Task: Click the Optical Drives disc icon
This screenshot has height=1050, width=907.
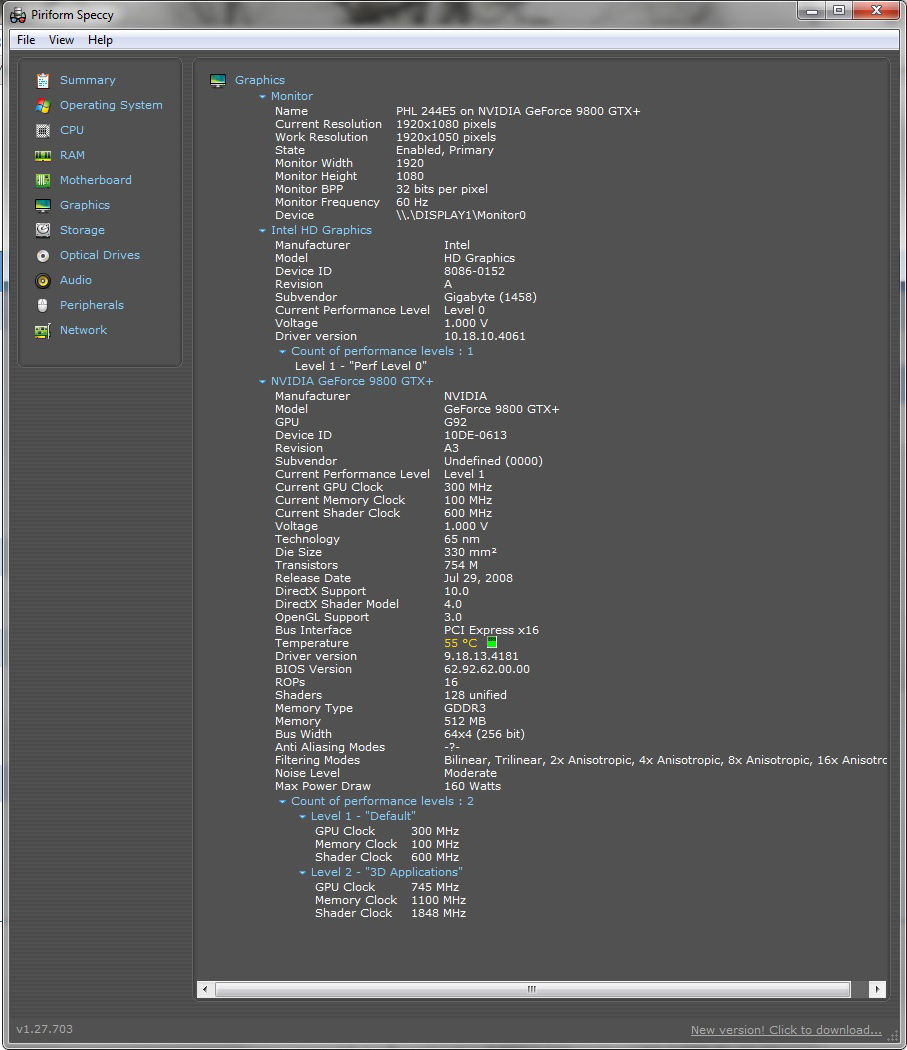Action: coord(42,255)
